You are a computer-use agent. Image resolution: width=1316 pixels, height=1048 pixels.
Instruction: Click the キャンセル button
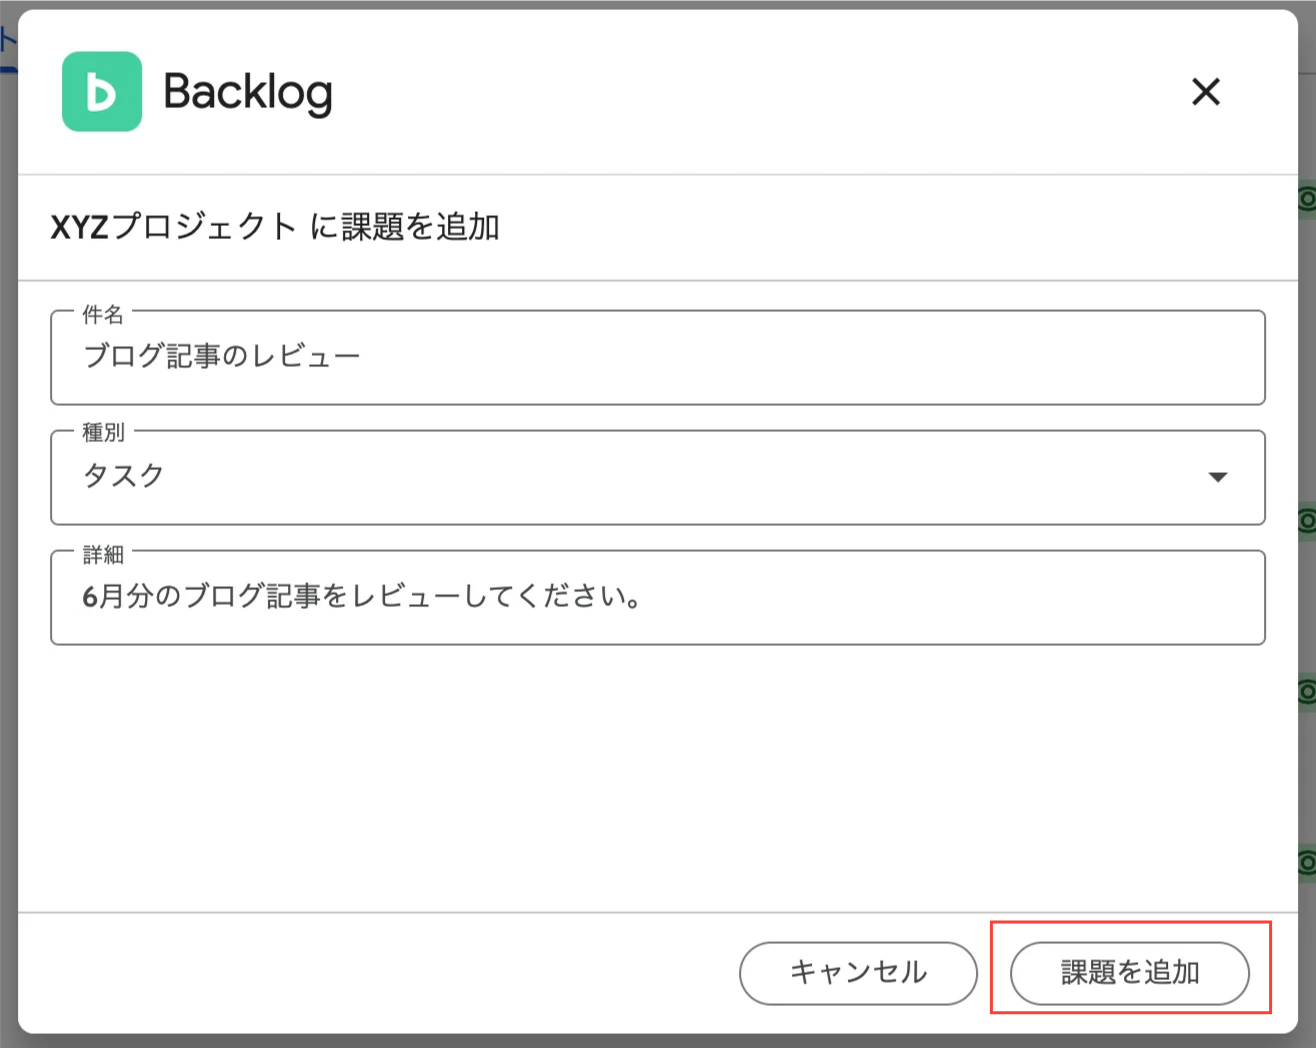(x=858, y=973)
